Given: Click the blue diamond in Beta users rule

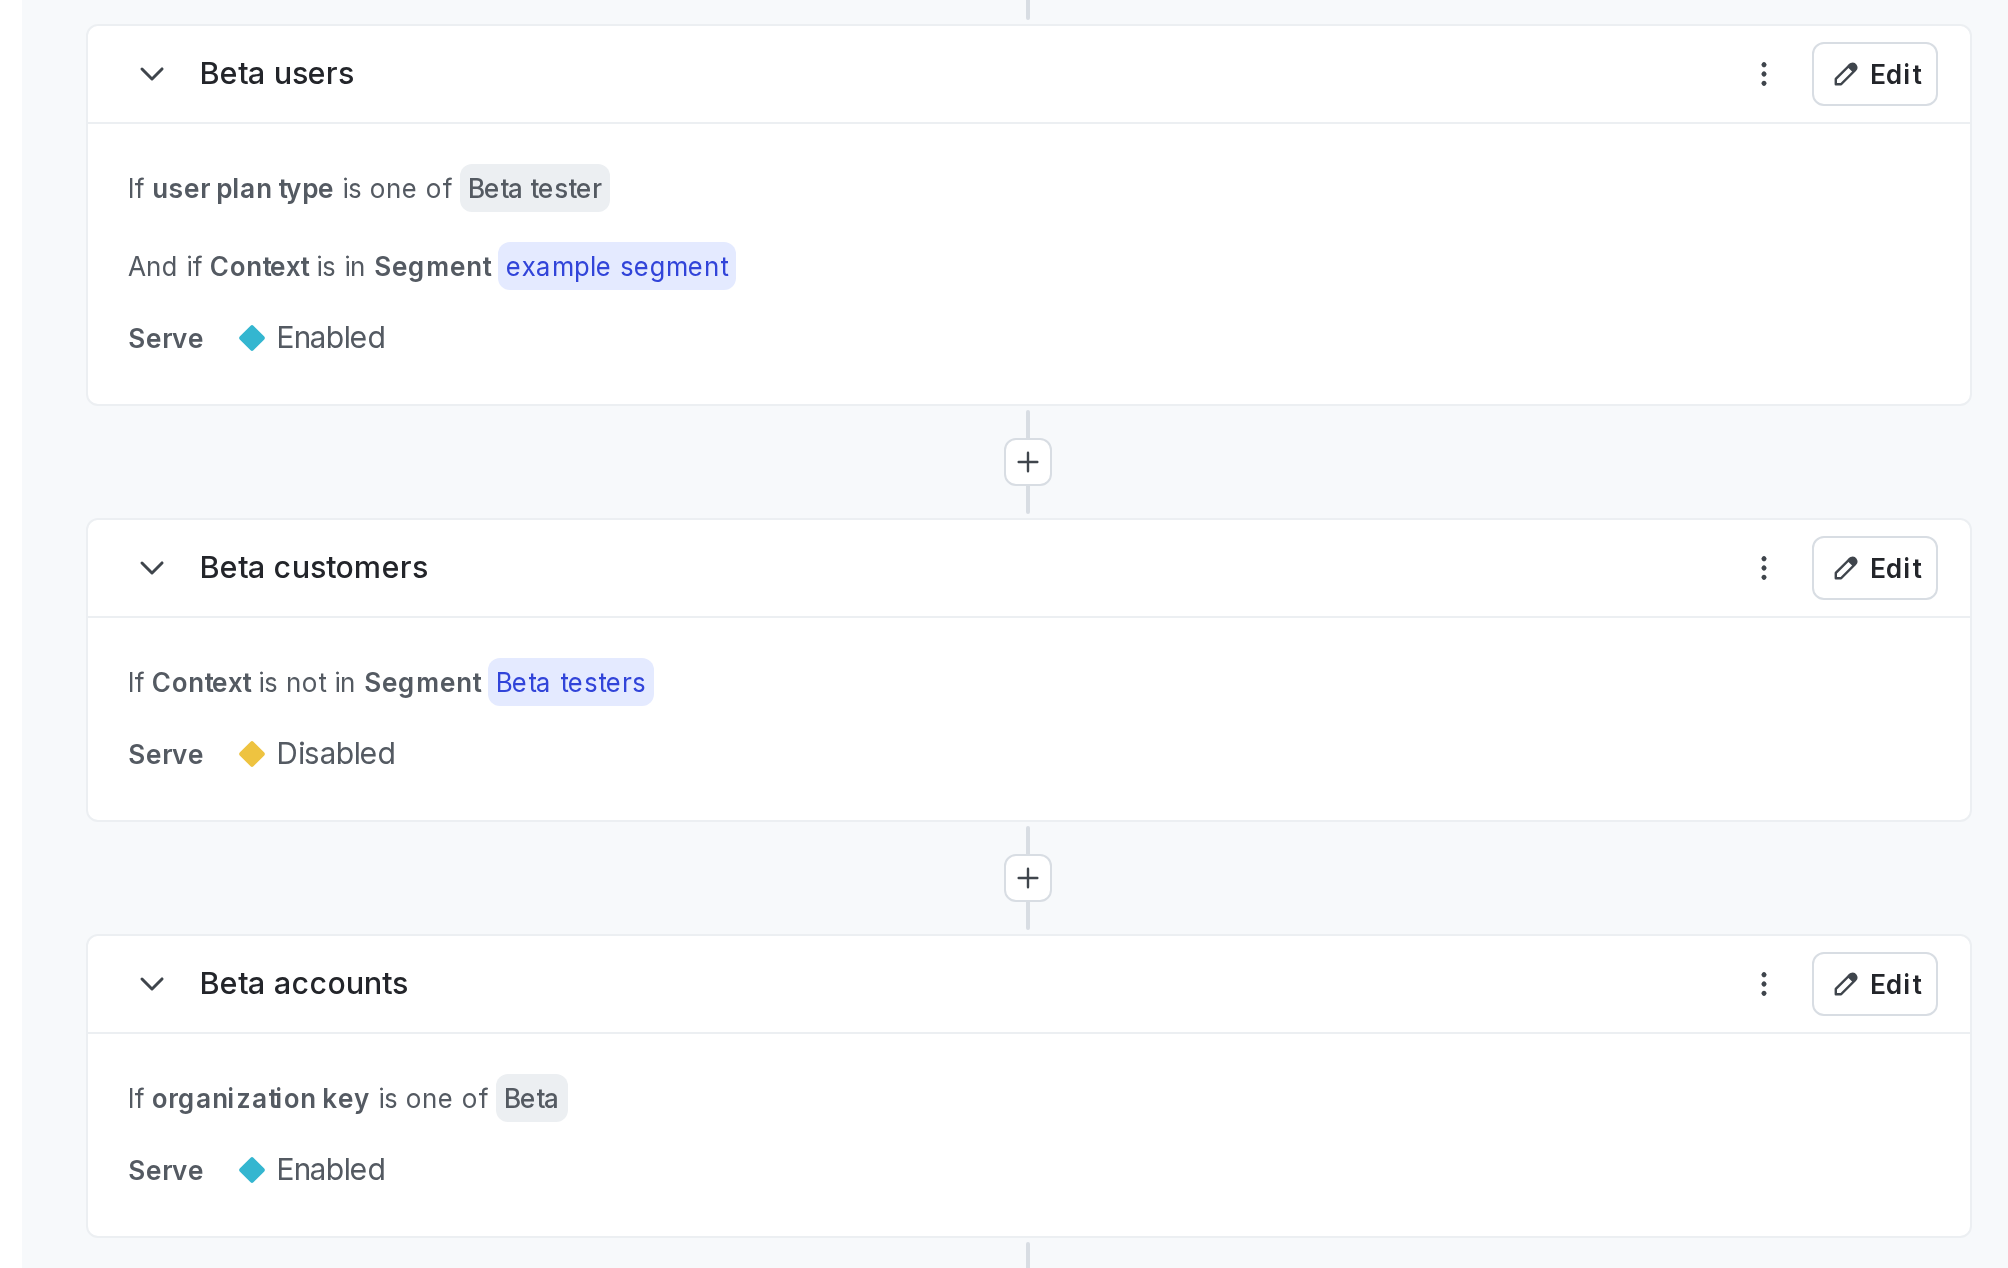Looking at the screenshot, I should point(252,338).
